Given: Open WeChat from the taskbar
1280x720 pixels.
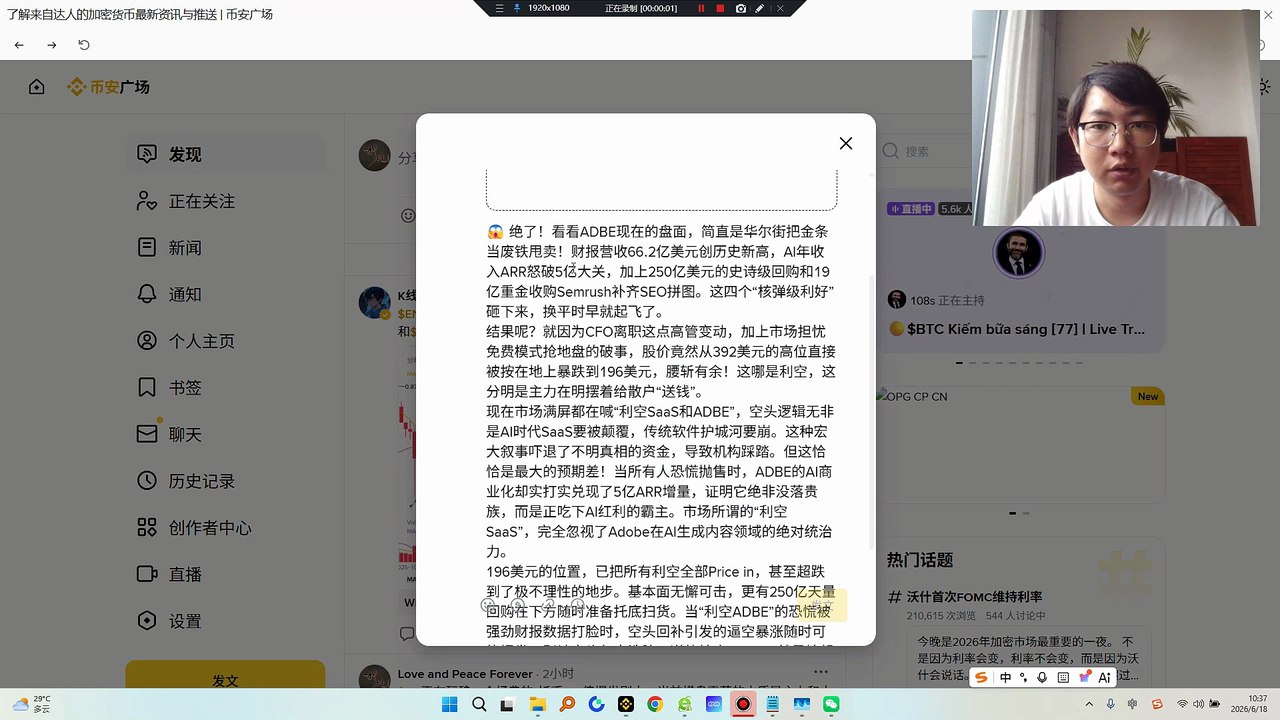Looking at the screenshot, I should coord(831,704).
